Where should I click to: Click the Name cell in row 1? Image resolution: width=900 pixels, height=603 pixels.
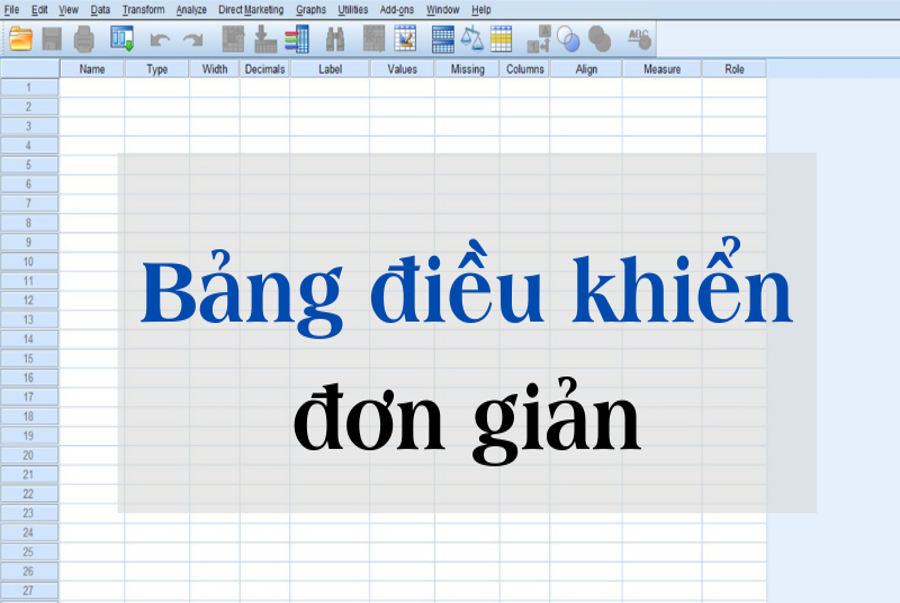pyautogui.click(x=92, y=88)
